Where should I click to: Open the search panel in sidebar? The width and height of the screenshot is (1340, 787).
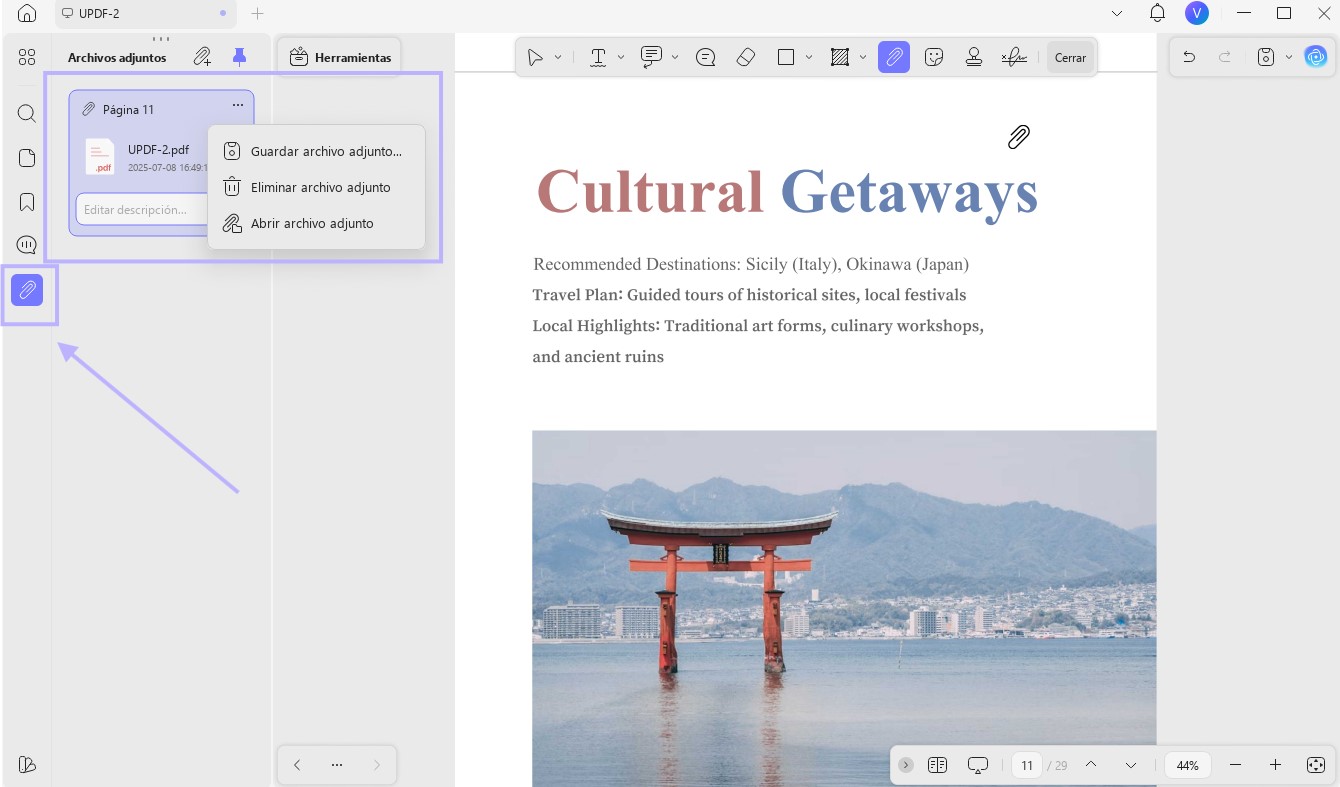pos(27,113)
